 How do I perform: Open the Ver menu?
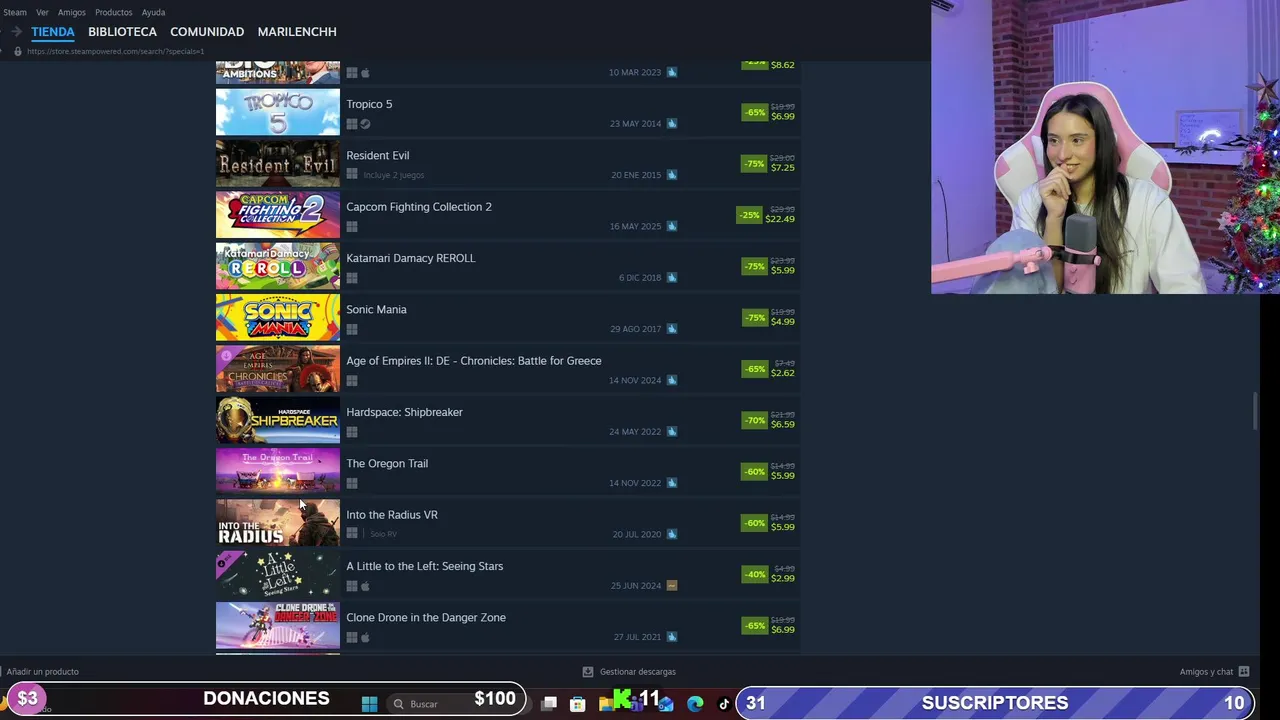[42, 12]
